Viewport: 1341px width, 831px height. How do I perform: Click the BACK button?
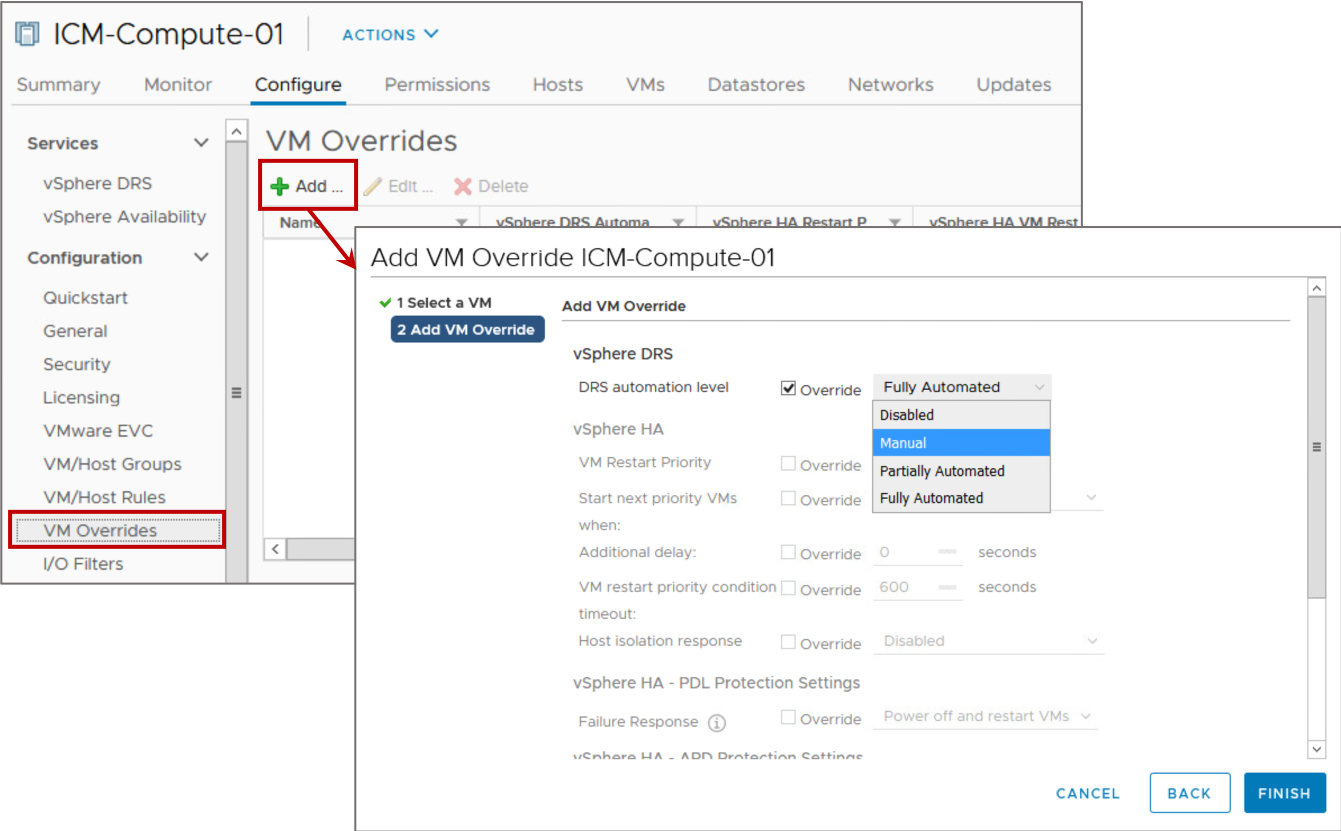1190,793
